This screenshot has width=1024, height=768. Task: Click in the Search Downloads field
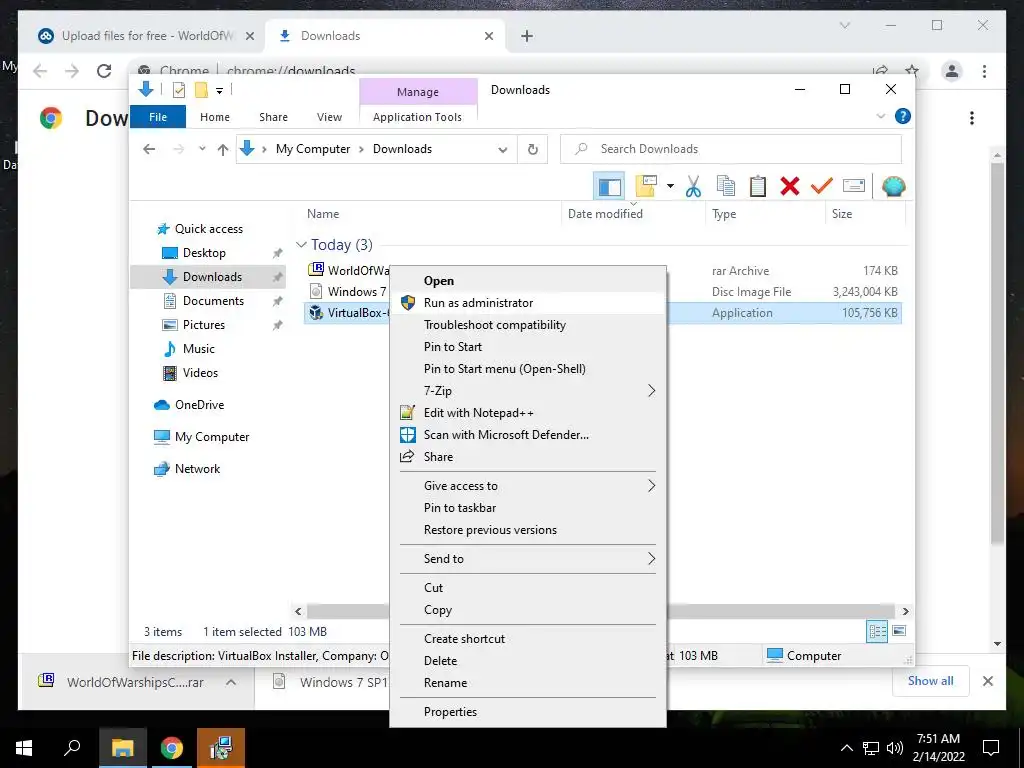coord(731,150)
